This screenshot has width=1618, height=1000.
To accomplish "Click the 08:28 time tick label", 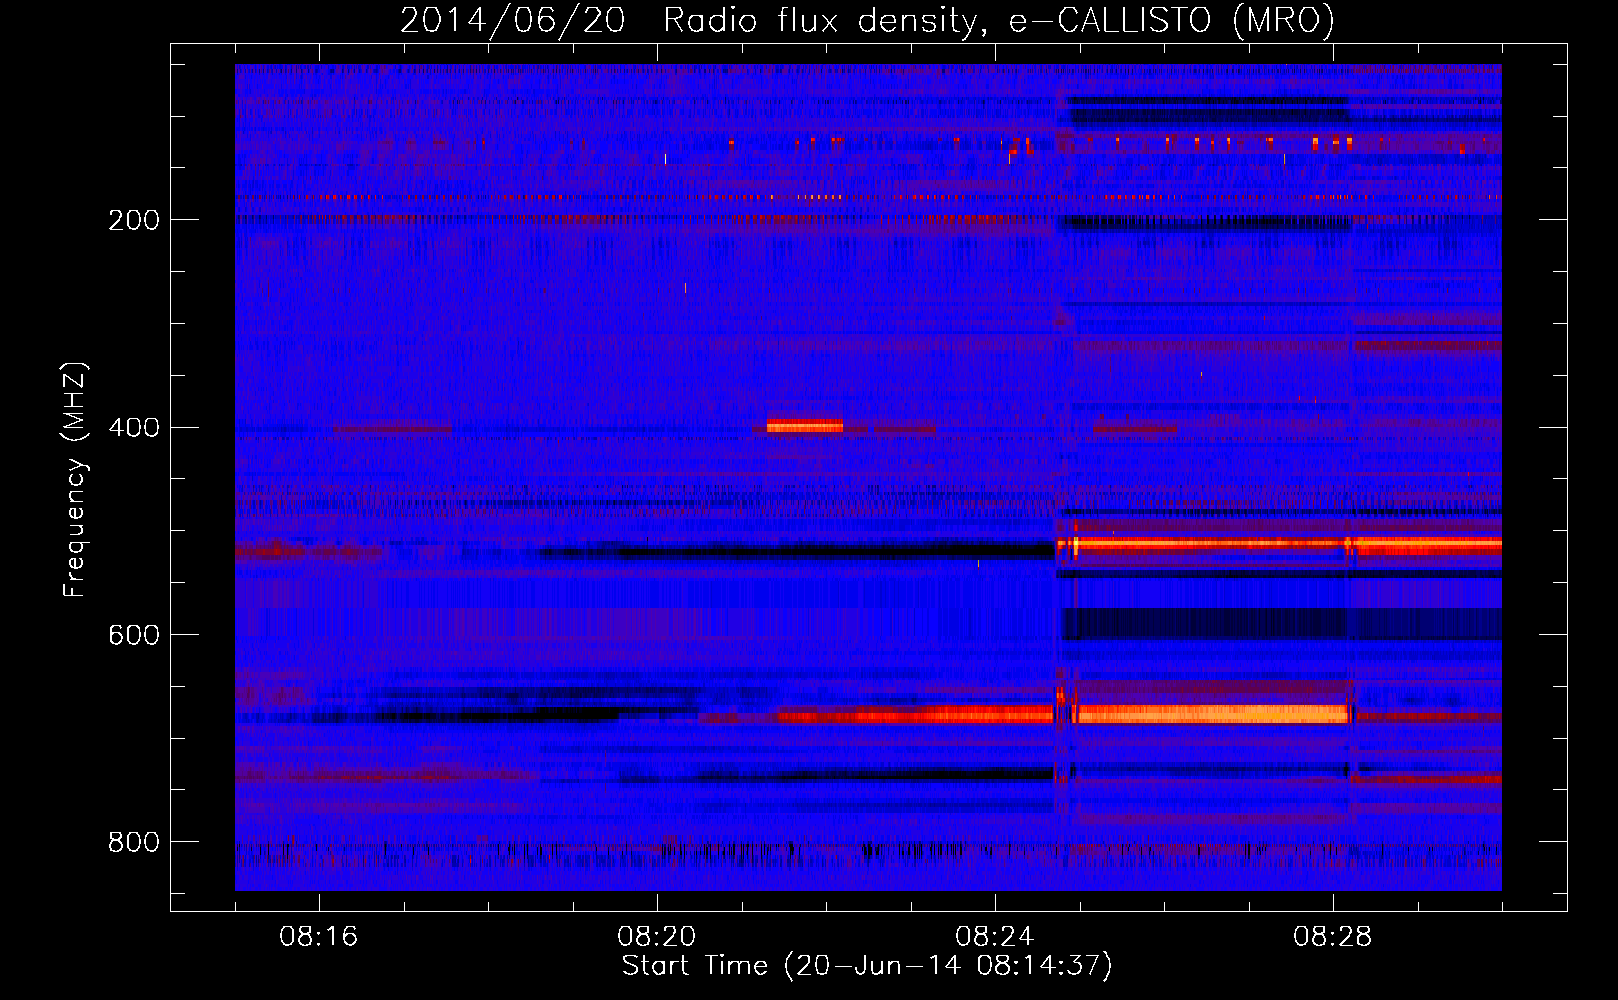I will pyautogui.click(x=1333, y=937).
